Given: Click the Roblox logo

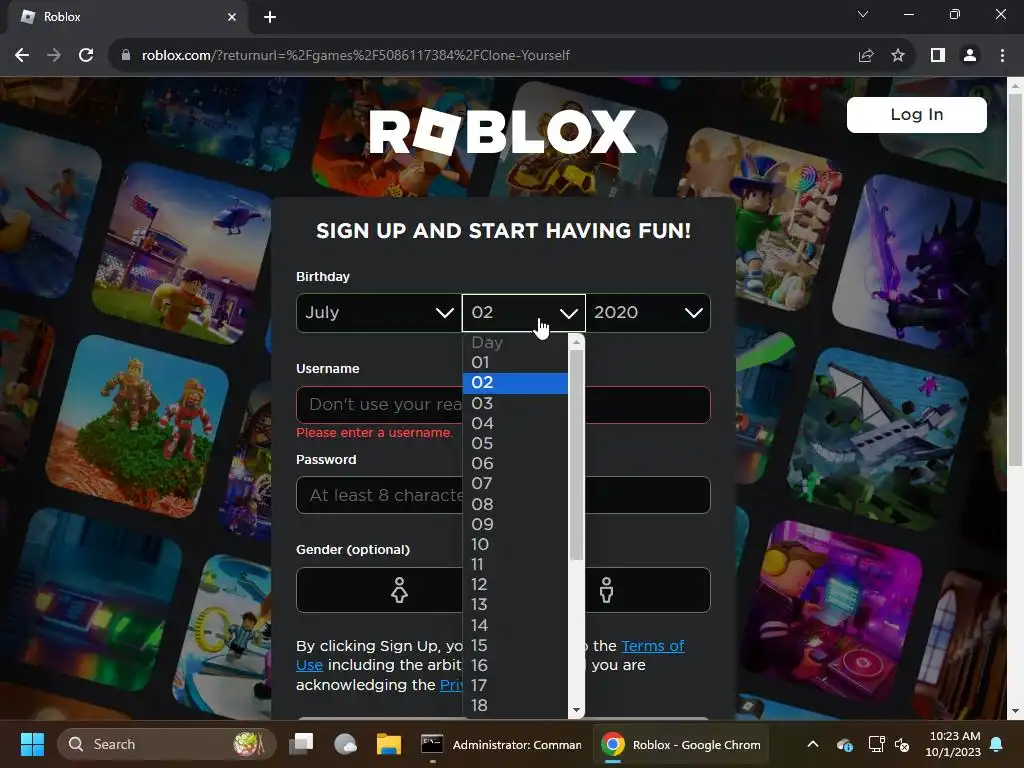Looking at the screenshot, I should tap(502, 132).
